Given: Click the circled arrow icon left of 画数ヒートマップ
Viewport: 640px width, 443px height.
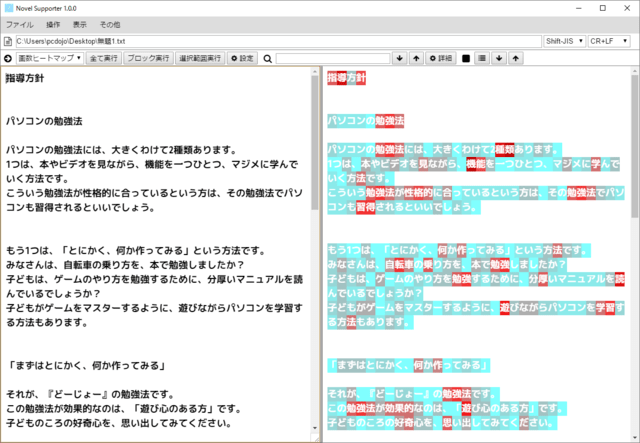Looking at the screenshot, I should [8, 59].
